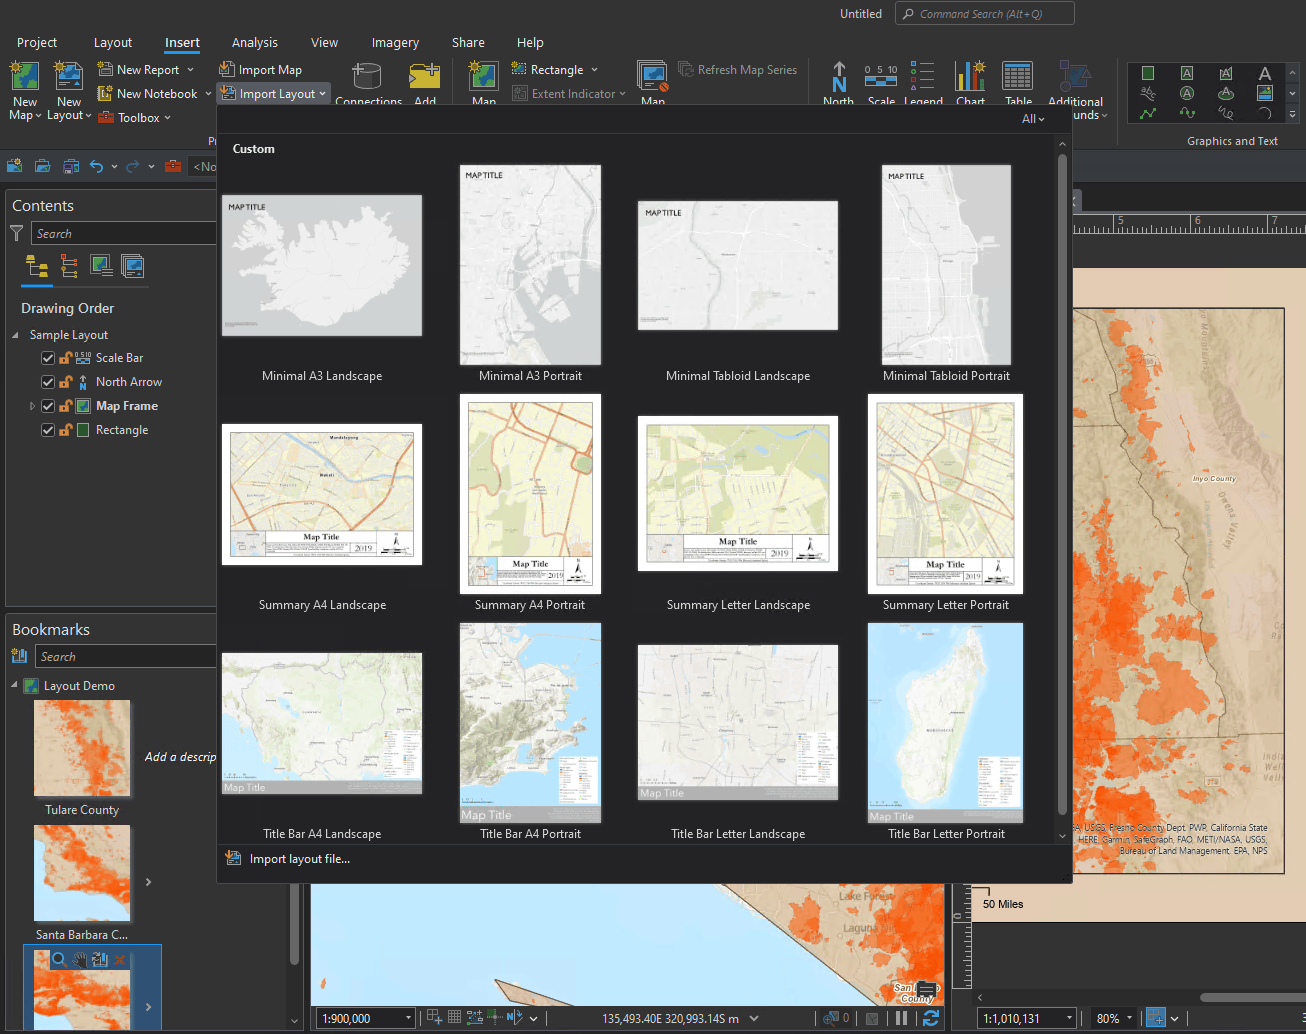
Task: Select List By Drawing Order icon
Action: coord(37,266)
